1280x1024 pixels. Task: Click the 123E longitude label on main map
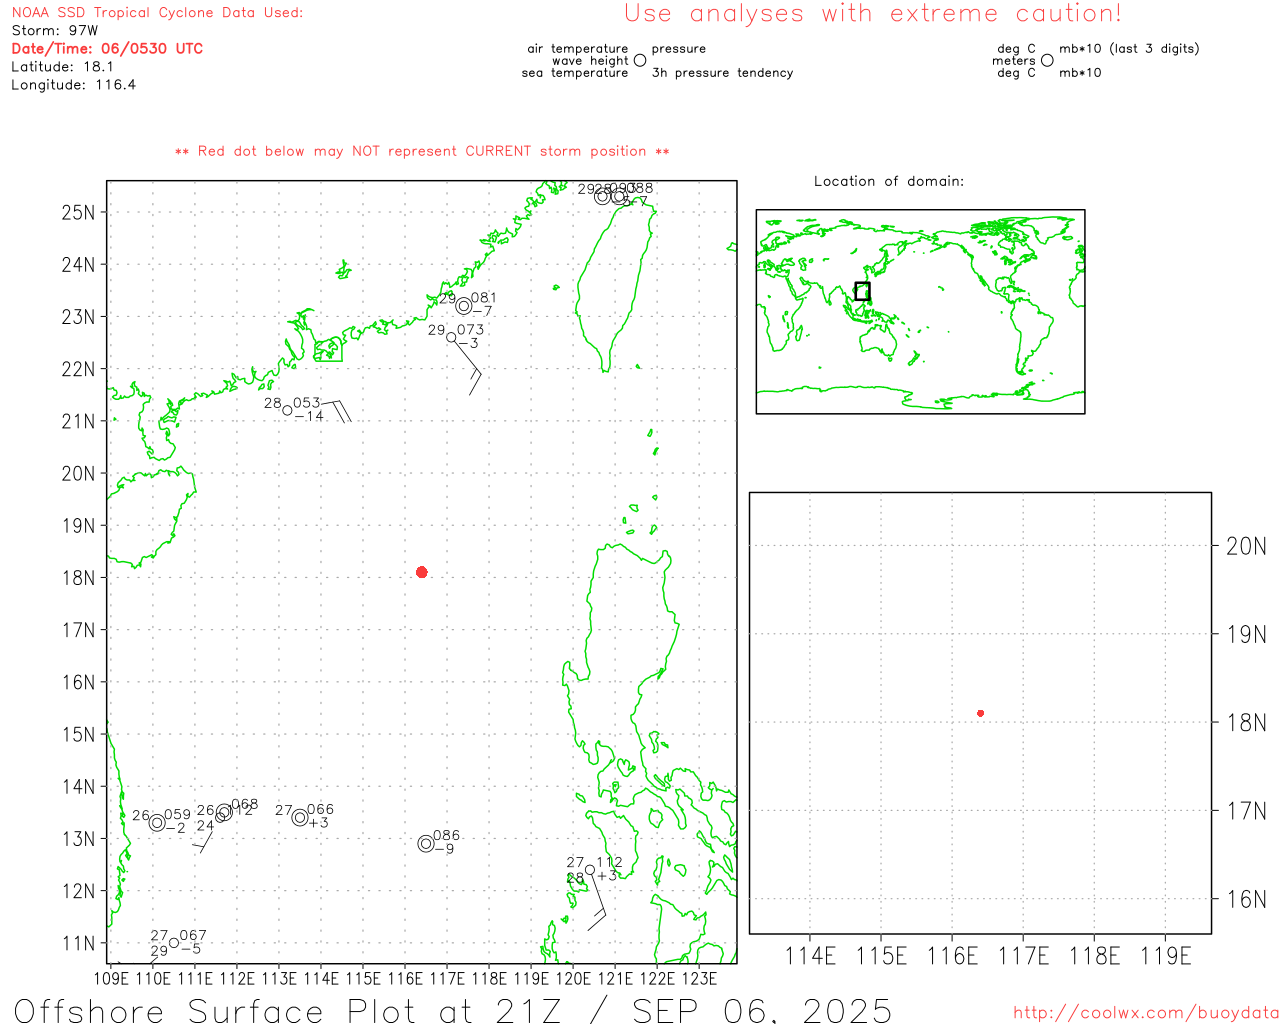click(699, 979)
